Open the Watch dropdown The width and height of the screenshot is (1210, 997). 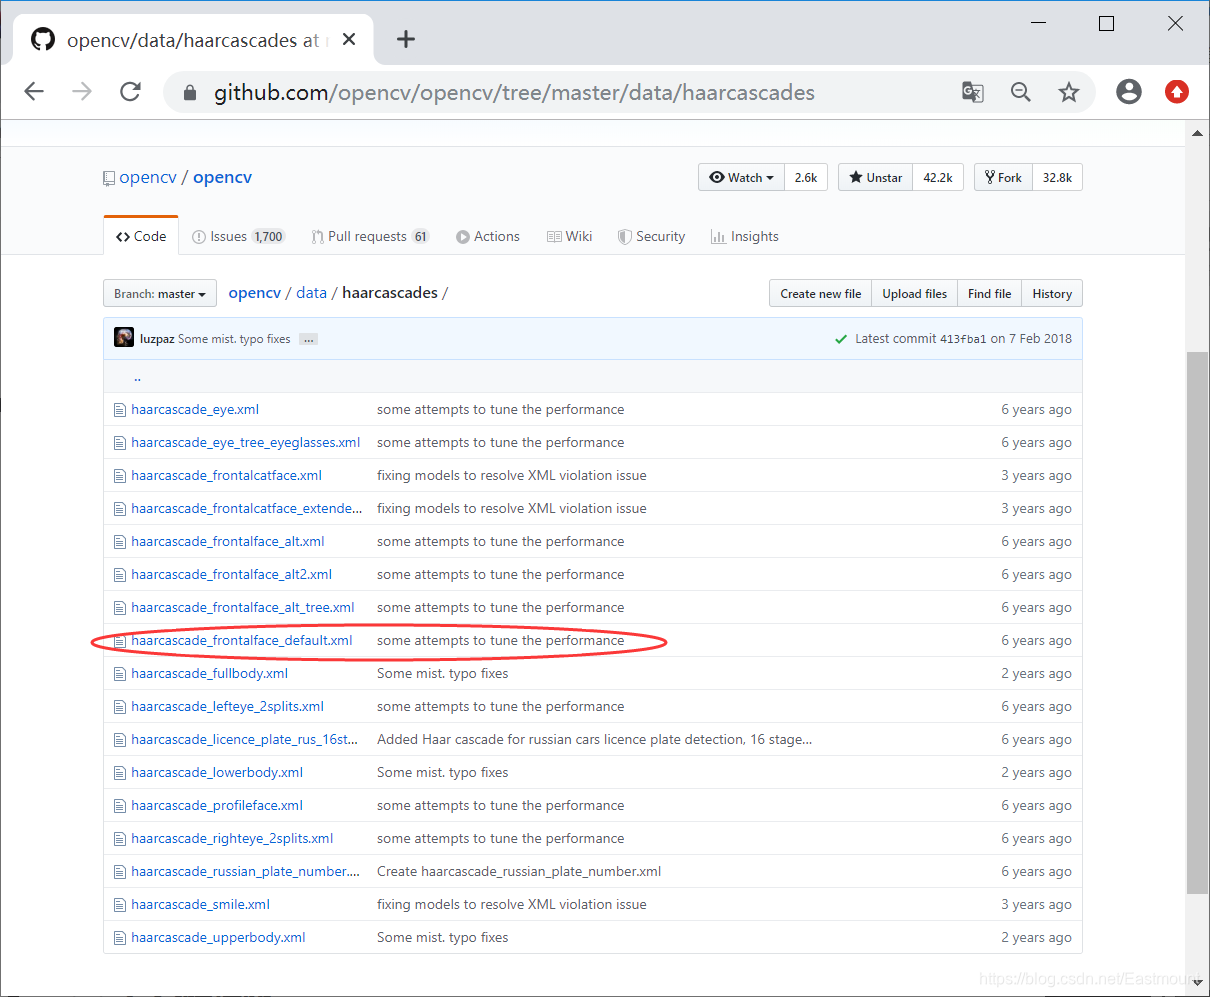point(741,177)
